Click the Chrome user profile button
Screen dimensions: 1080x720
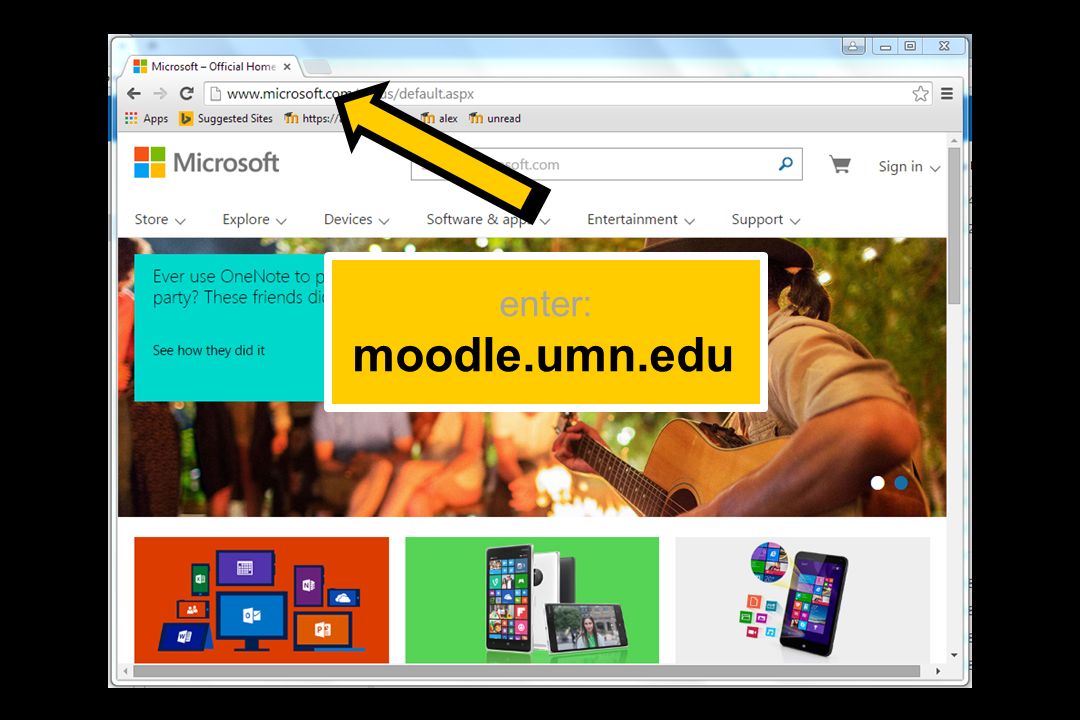coord(853,46)
